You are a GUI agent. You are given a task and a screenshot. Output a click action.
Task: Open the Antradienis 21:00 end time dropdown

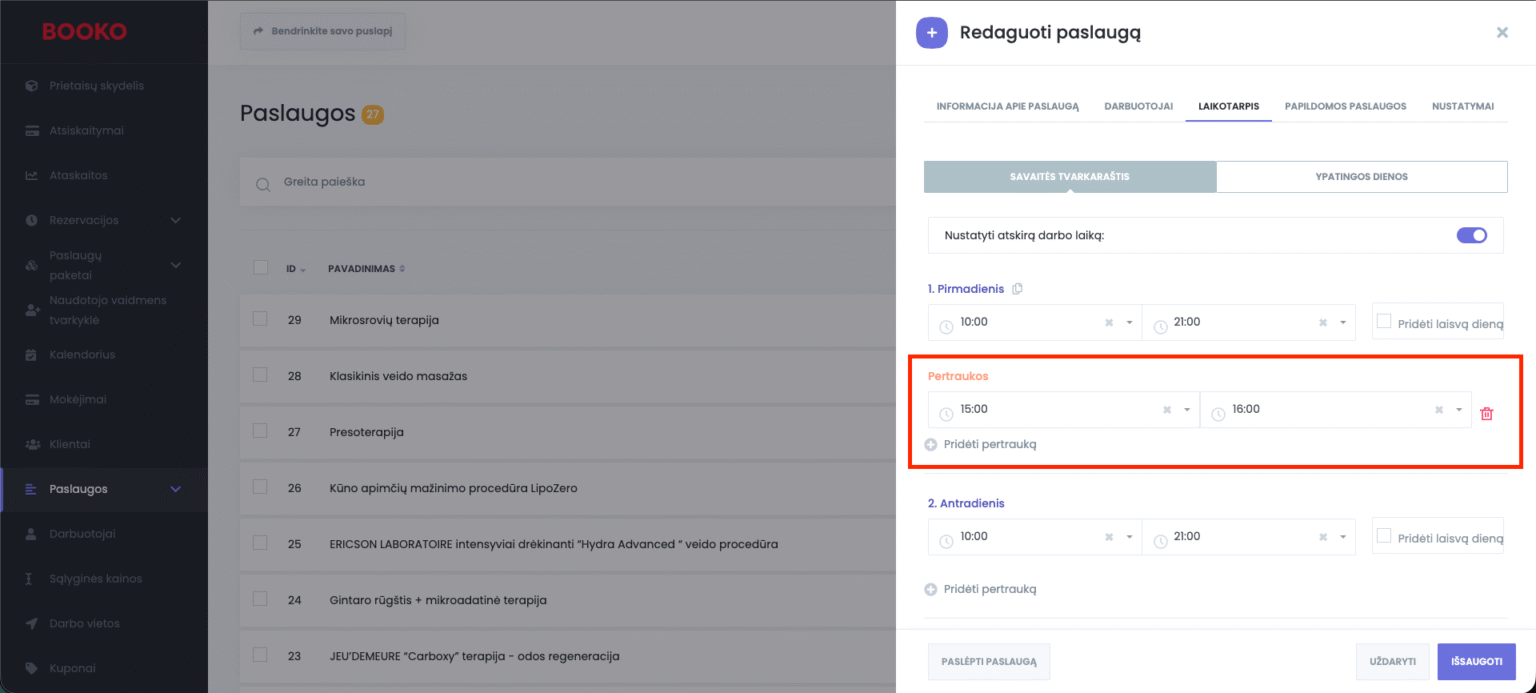(x=1343, y=537)
